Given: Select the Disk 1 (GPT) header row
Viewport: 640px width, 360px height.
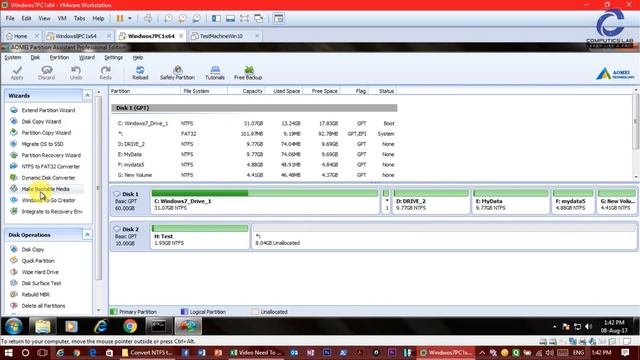Looking at the screenshot, I should point(254,108).
